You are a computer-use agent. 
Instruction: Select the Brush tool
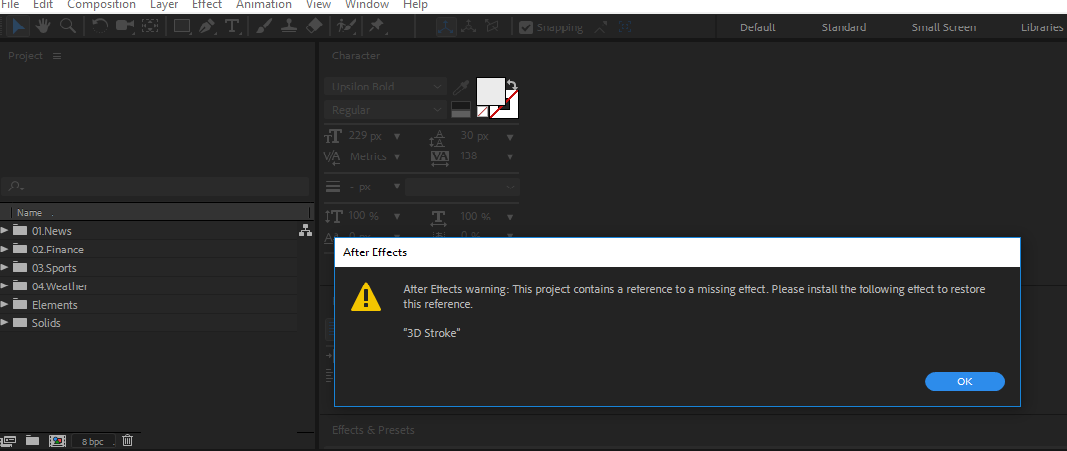(264, 27)
